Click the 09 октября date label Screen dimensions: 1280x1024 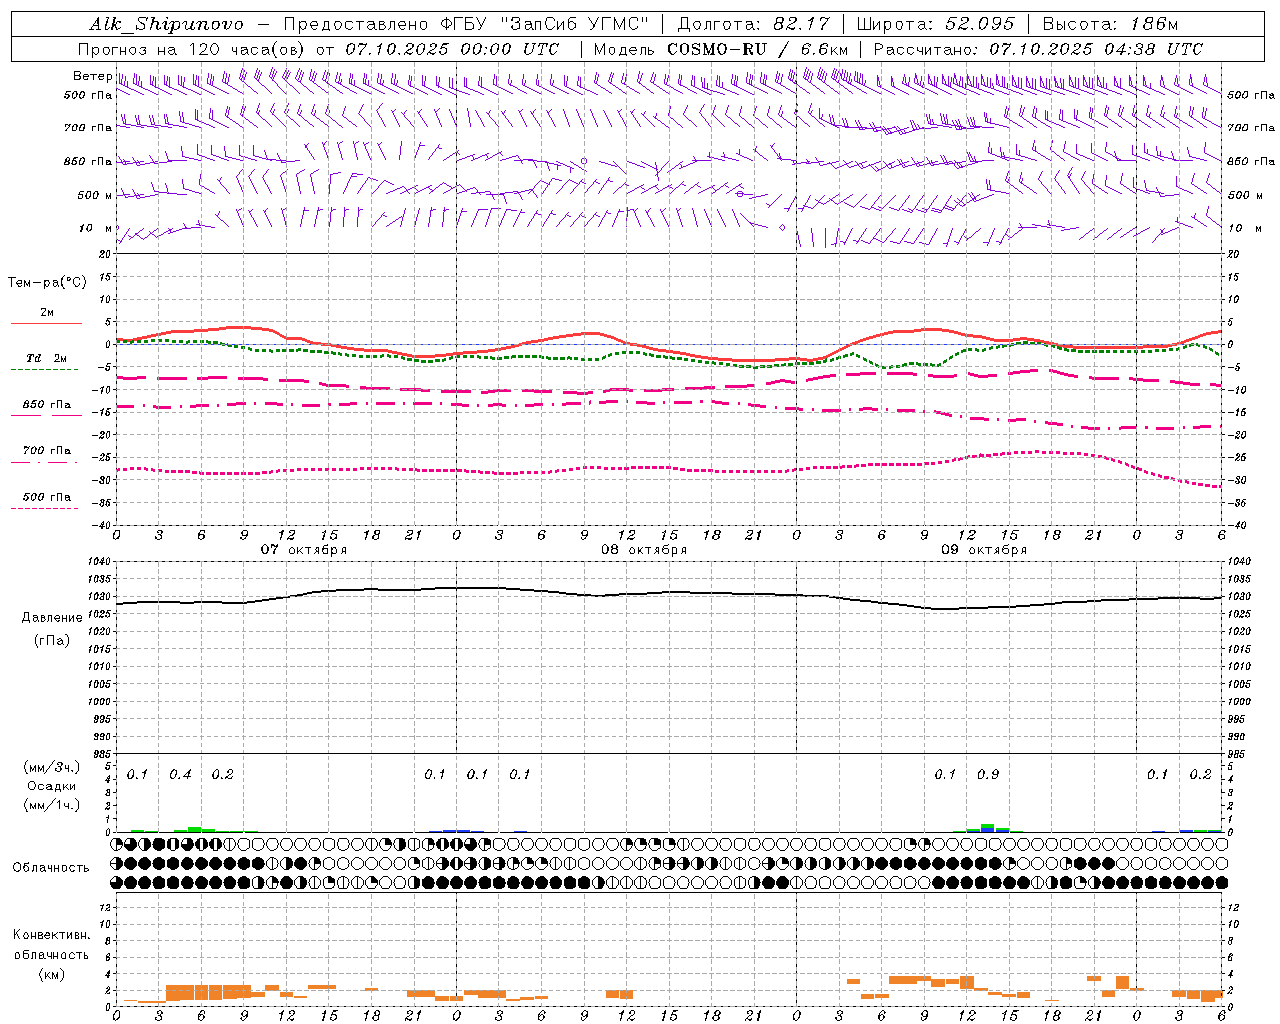point(984,550)
